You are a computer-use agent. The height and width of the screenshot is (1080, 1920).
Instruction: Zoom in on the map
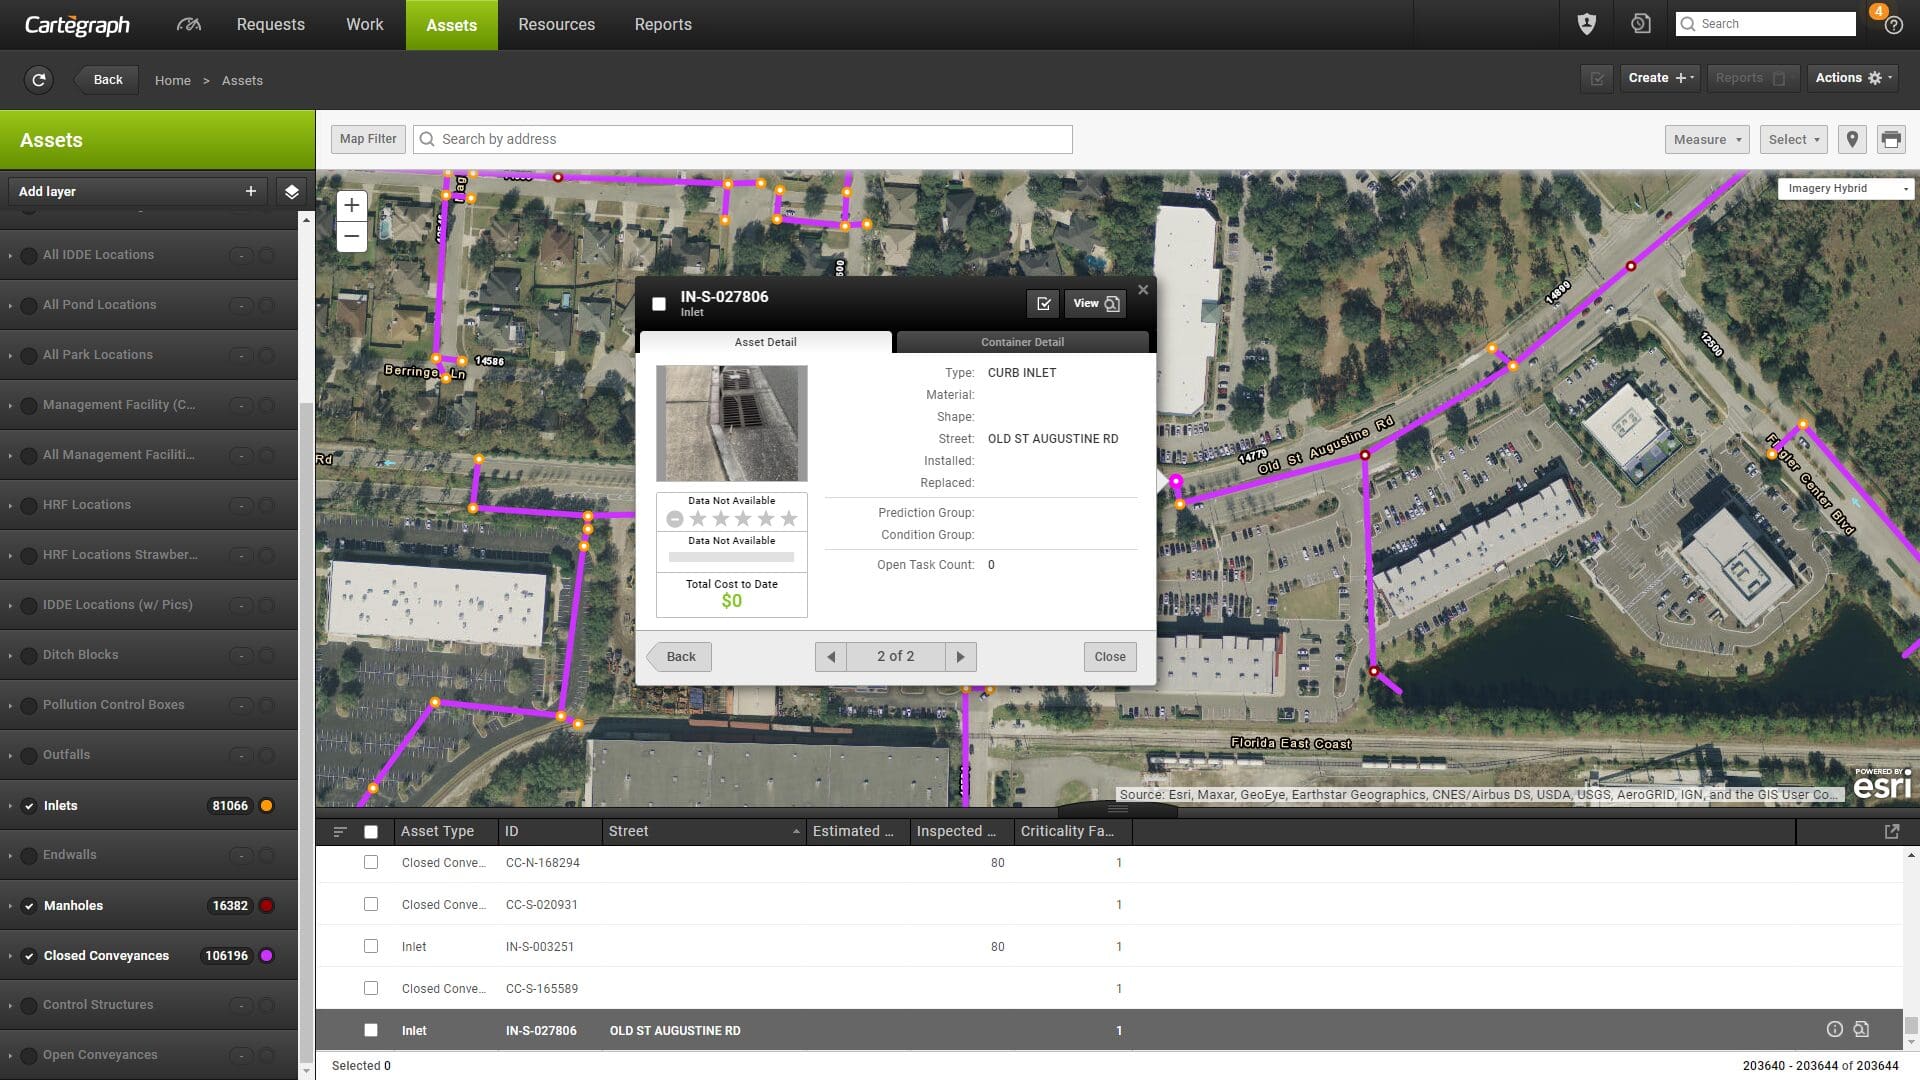(x=351, y=206)
